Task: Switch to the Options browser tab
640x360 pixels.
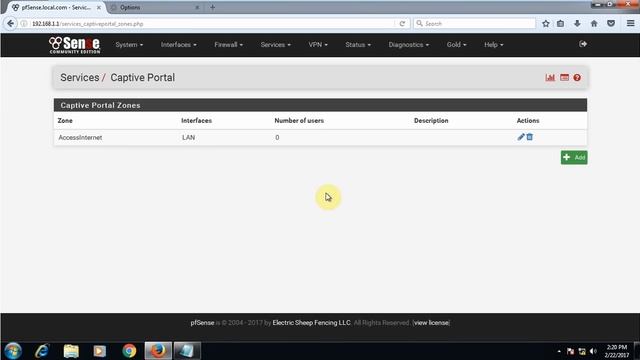Action: (x=153, y=7)
